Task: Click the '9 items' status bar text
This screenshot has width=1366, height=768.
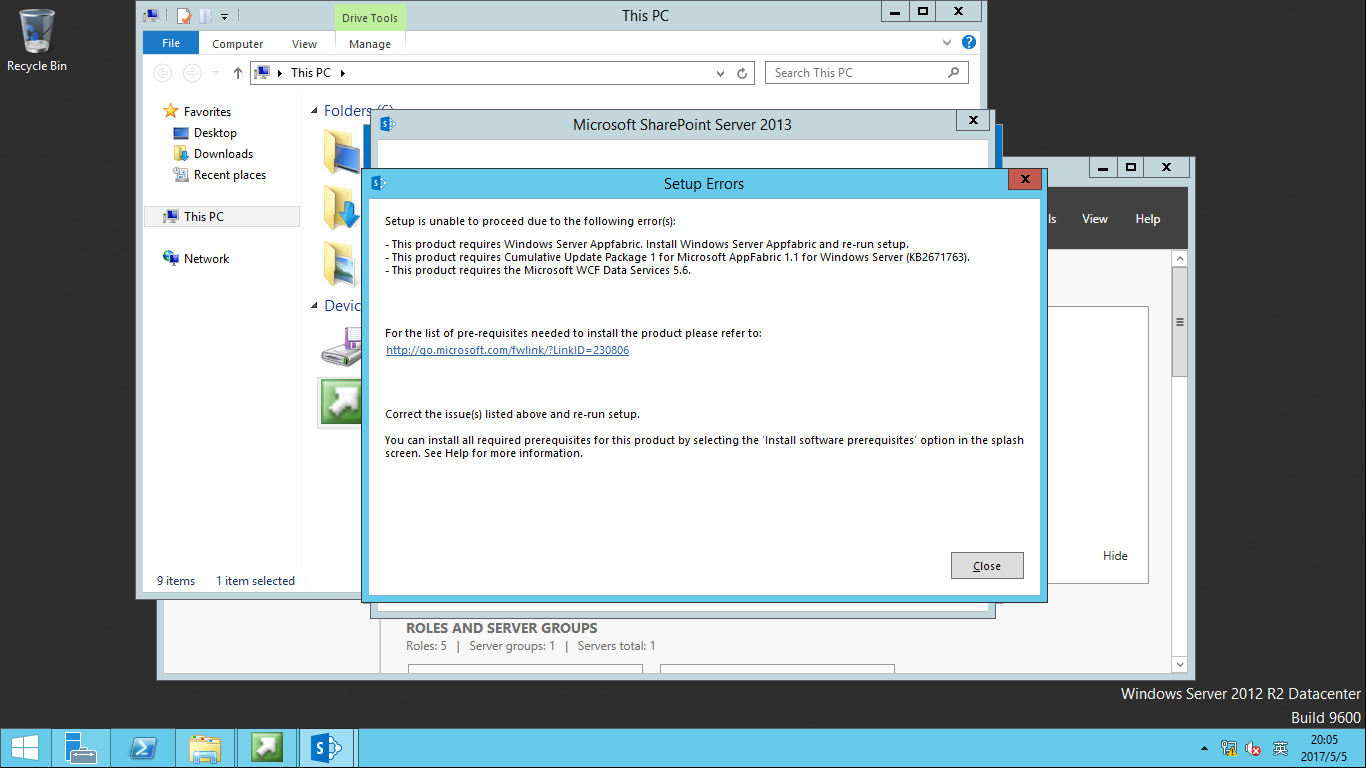Action: [x=176, y=581]
